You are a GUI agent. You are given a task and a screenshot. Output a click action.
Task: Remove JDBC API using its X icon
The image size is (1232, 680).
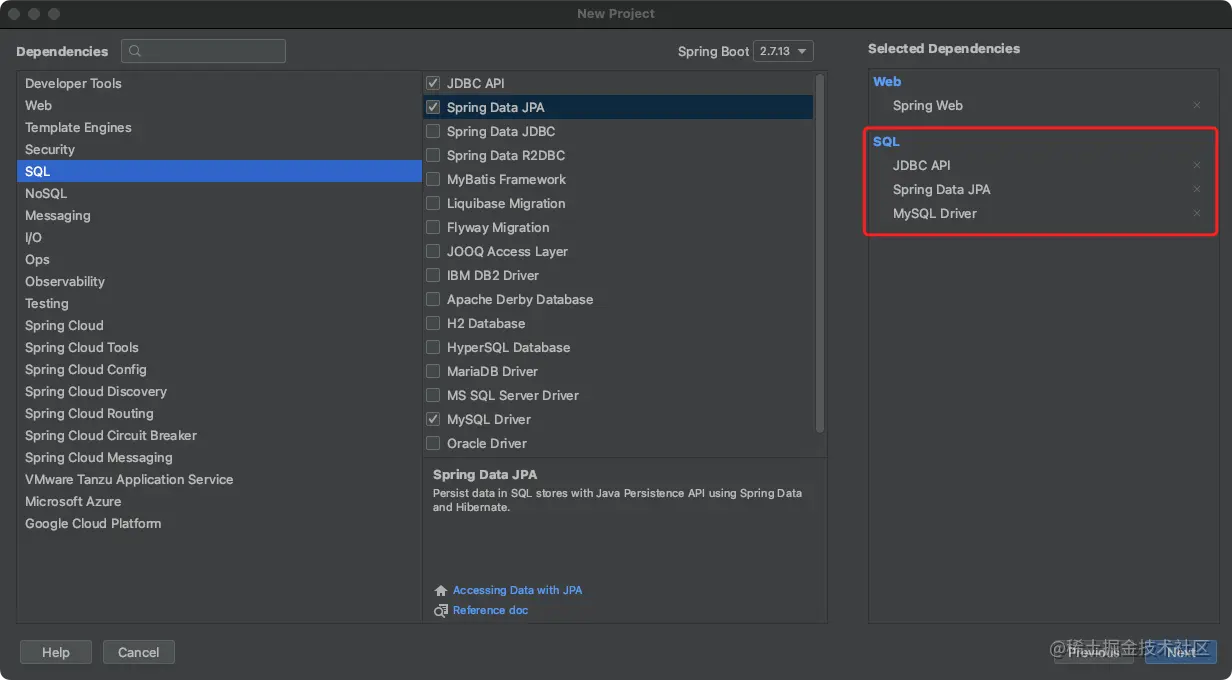pos(1197,166)
